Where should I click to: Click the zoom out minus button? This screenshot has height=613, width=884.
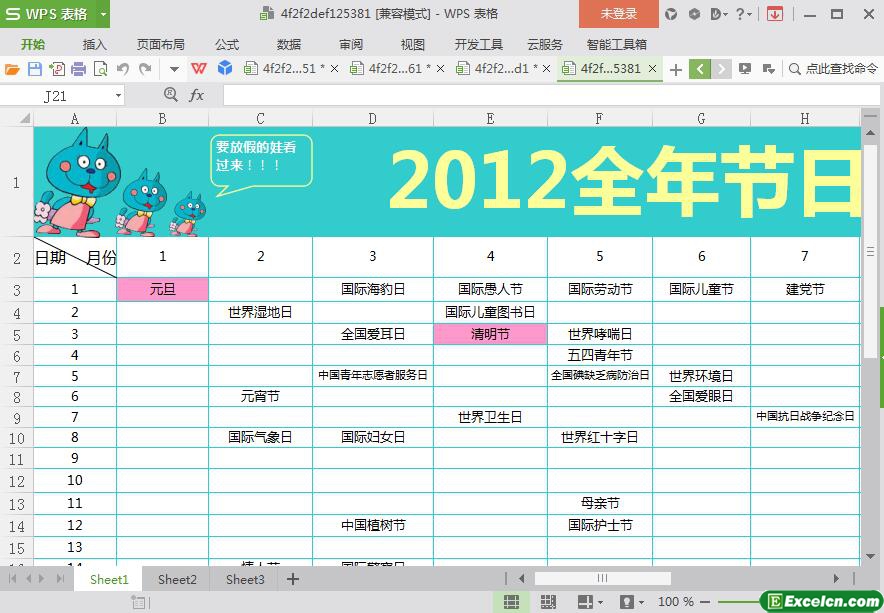[704, 602]
